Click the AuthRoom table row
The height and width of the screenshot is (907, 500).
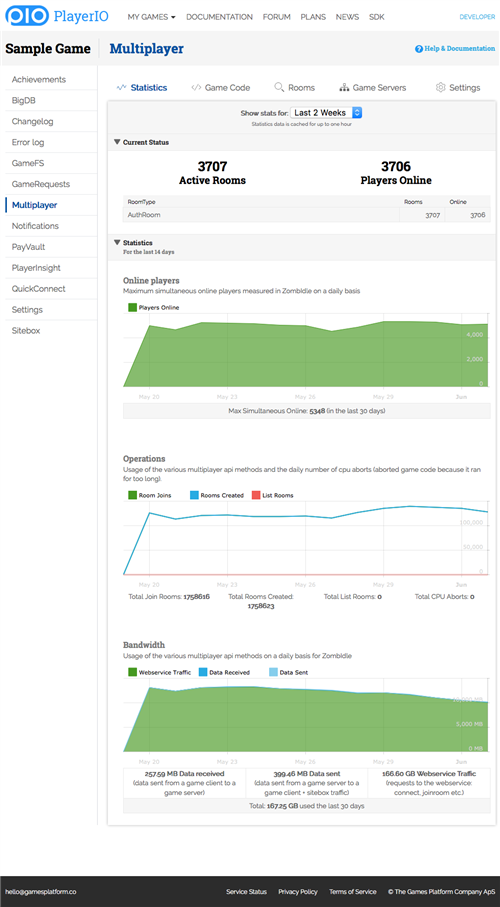pyautogui.click(x=307, y=215)
